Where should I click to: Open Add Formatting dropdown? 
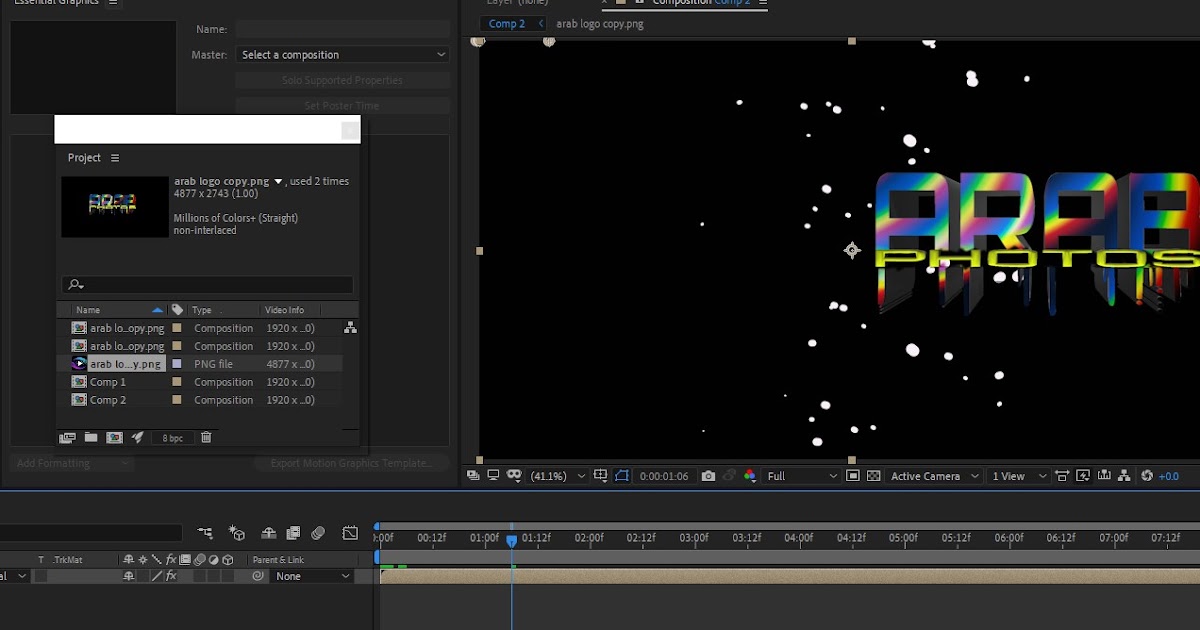(x=72, y=463)
